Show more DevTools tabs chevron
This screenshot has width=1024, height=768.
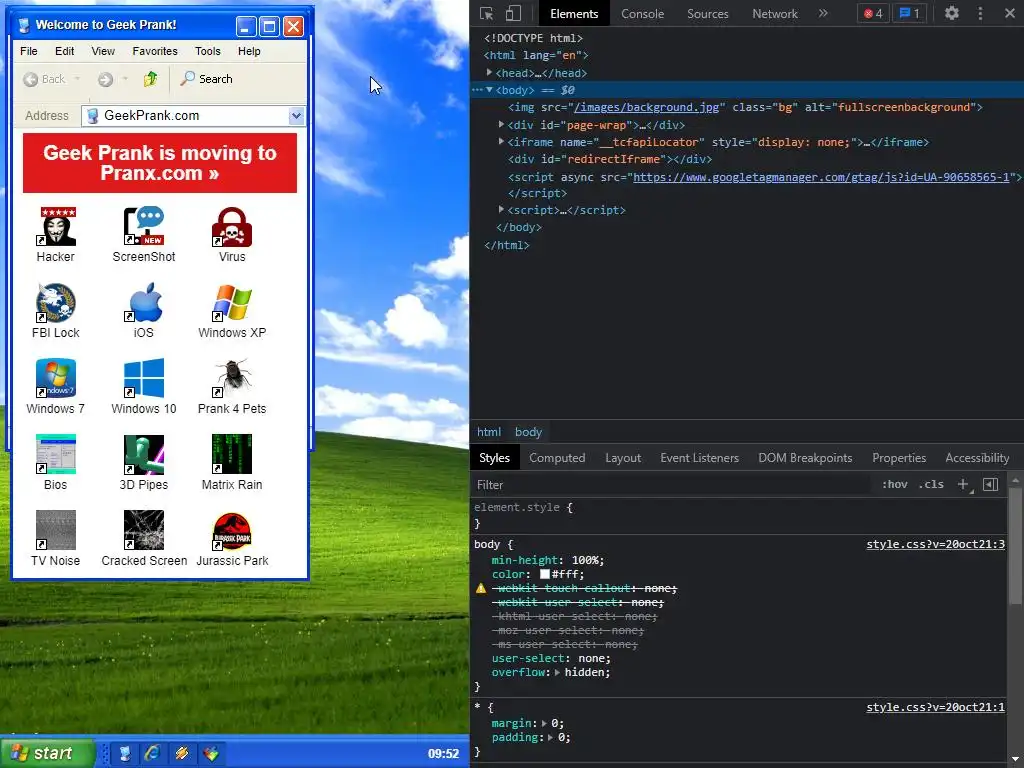(823, 13)
